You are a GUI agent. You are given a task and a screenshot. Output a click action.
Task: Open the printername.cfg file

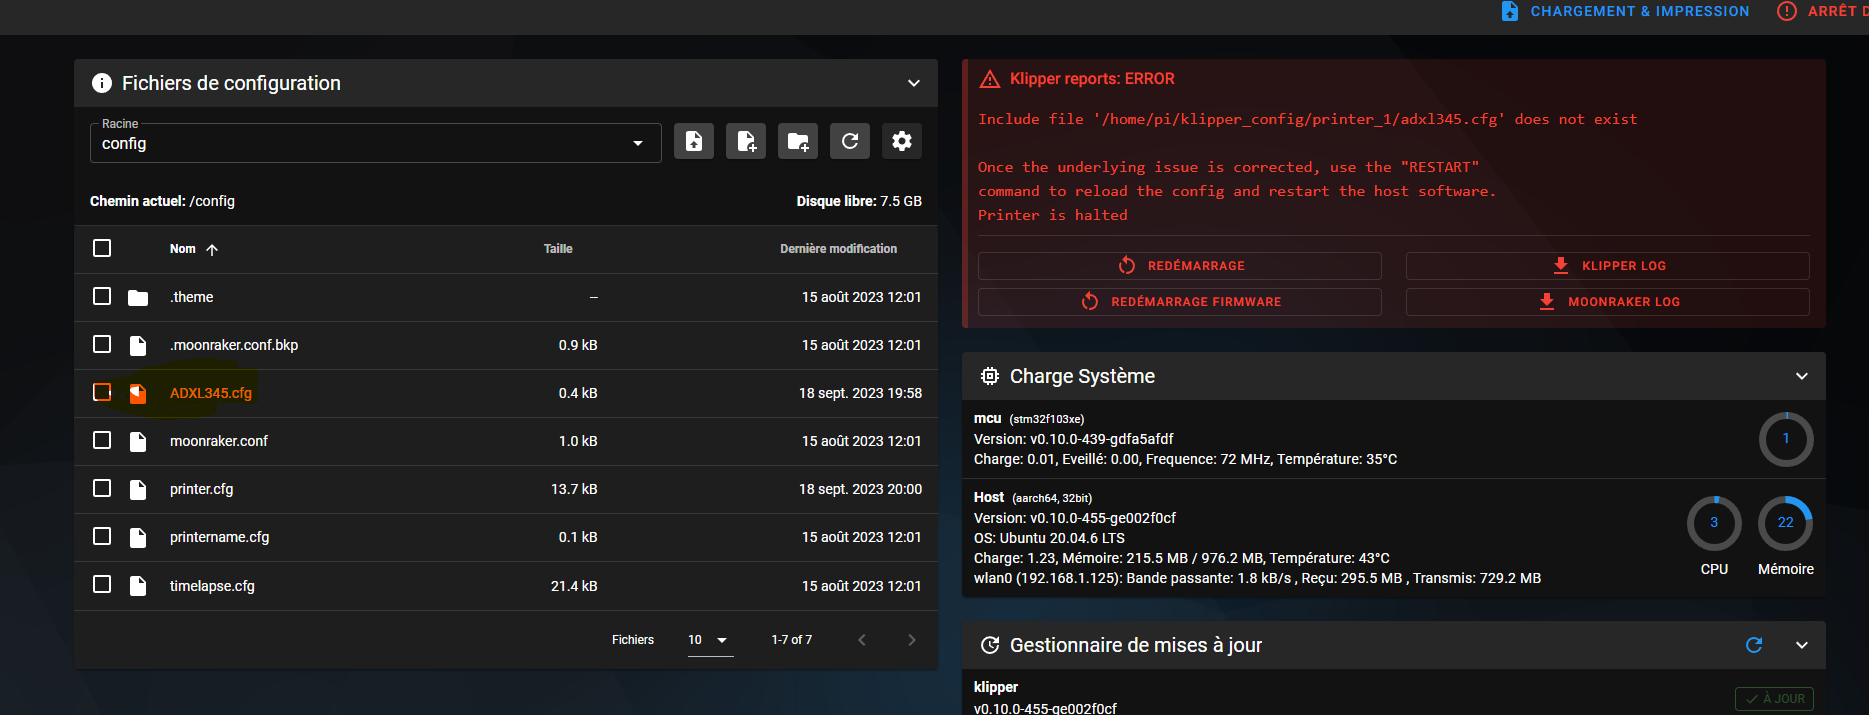point(220,537)
